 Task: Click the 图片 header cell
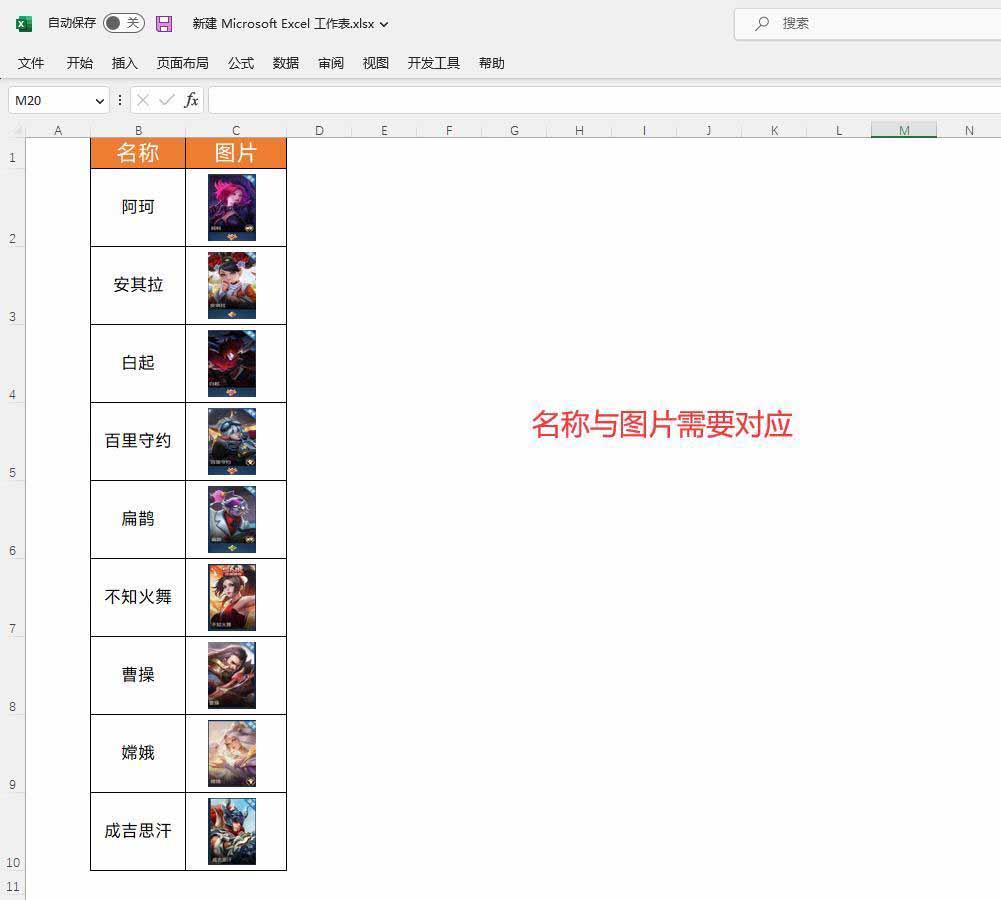pos(236,153)
